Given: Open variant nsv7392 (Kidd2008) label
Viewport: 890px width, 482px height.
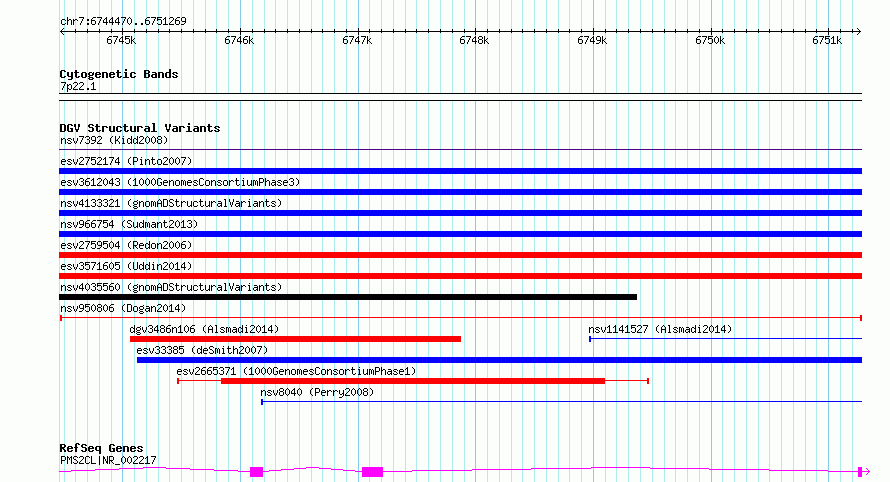Looking at the screenshot, I should pos(114,140).
